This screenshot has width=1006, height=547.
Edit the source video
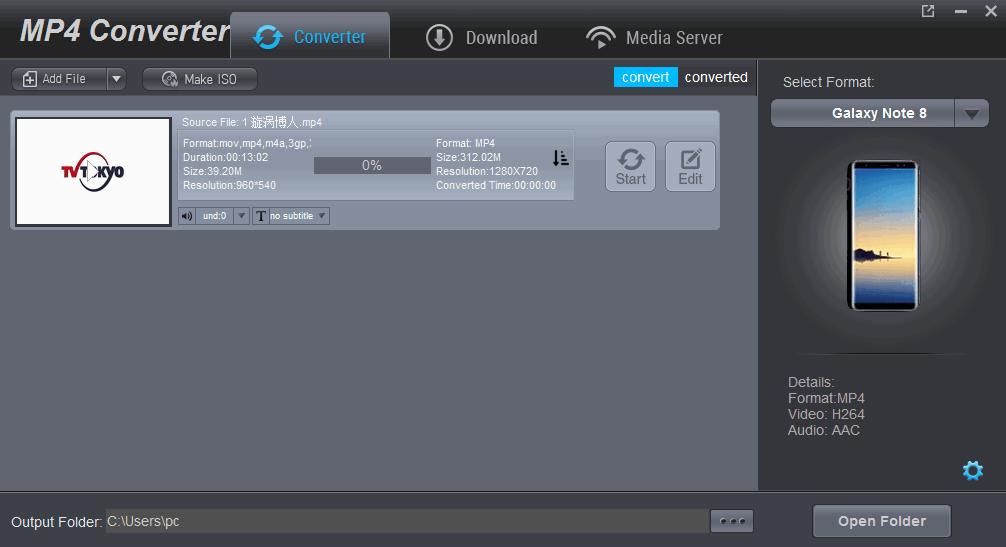(690, 167)
